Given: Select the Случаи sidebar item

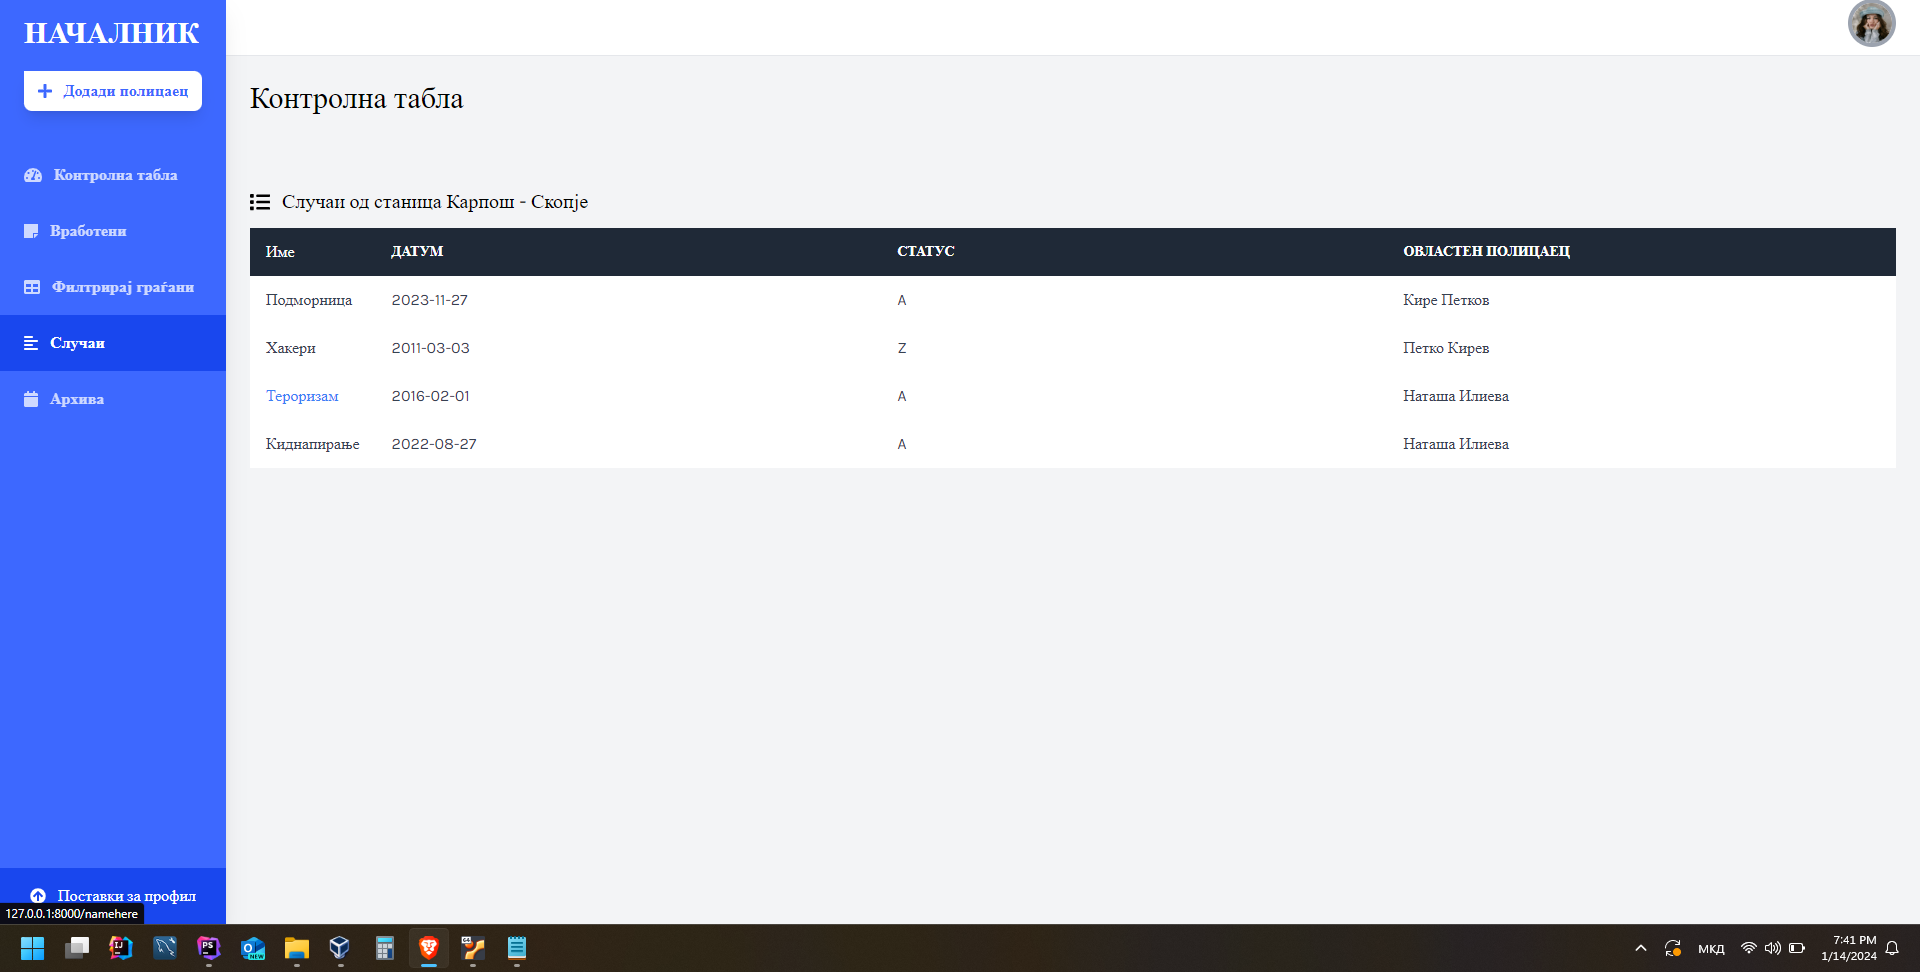Looking at the screenshot, I should [x=77, y=343].
